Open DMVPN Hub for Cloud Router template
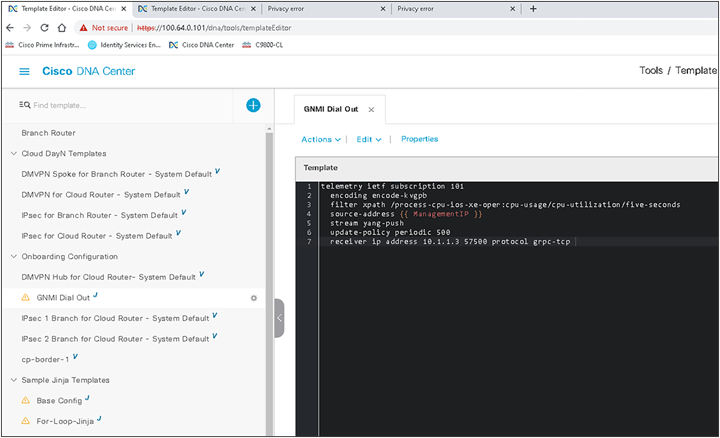This screenshot has height=438, width=720. [108, 277]
